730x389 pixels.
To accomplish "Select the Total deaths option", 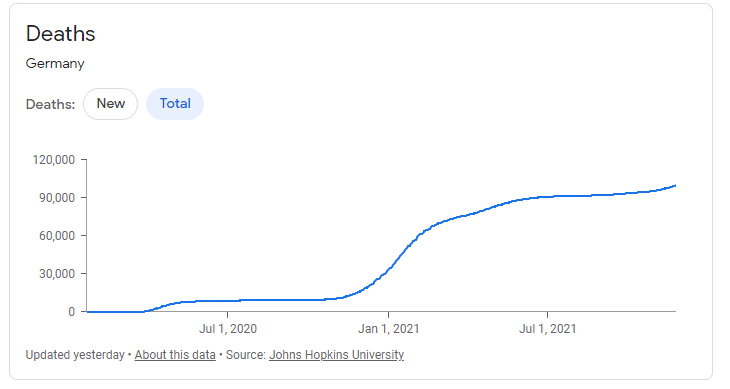I will tap(175, 104).
